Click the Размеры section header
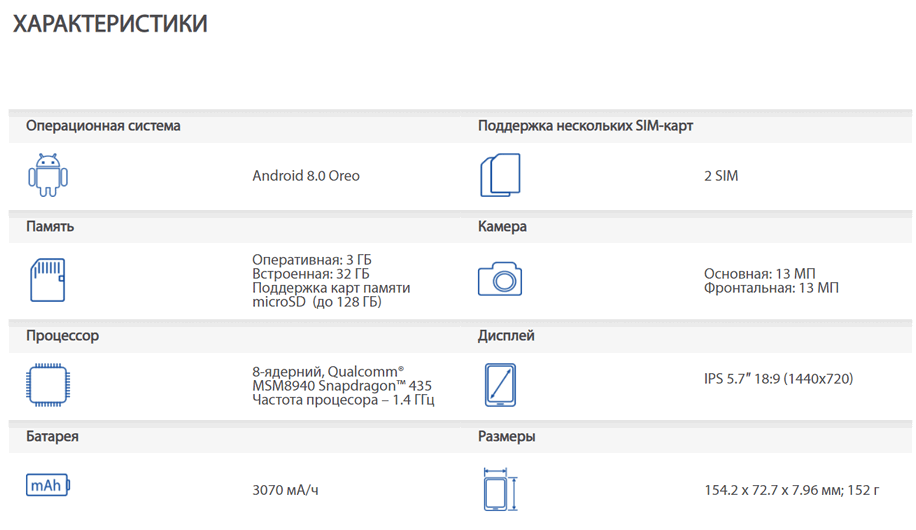 click(506, 436)
